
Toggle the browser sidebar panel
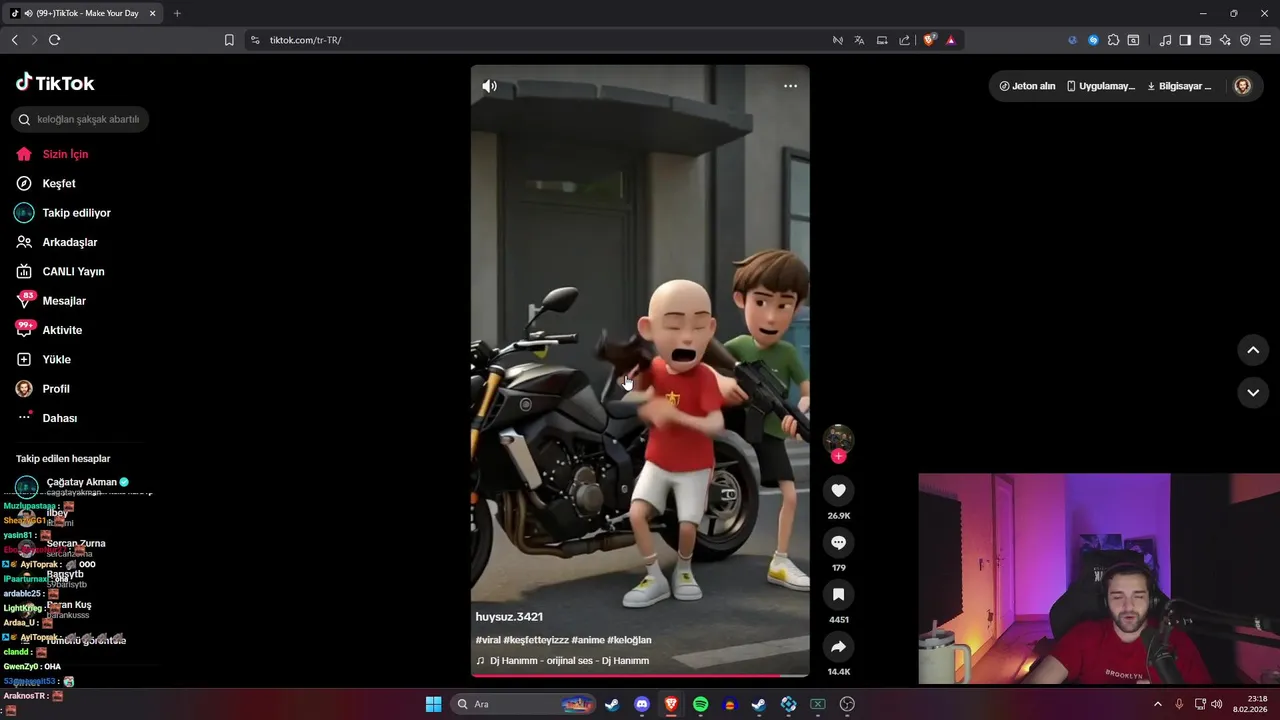tap(1185, 40)
